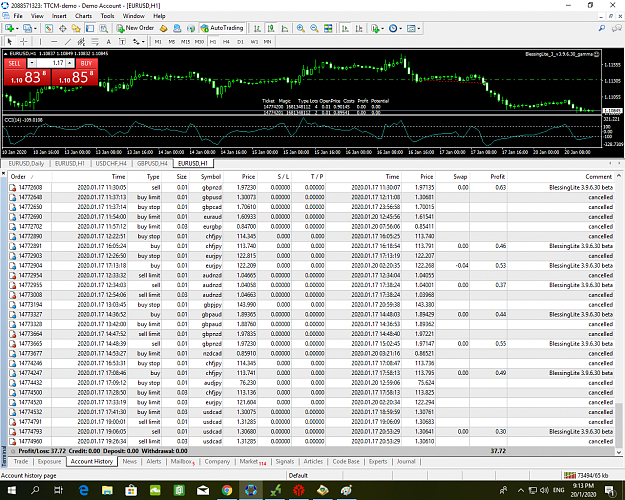Switch to the GBPUSD,H4 chart tab
Viewport: 625px width, 500px height.
tap(152, 163)
